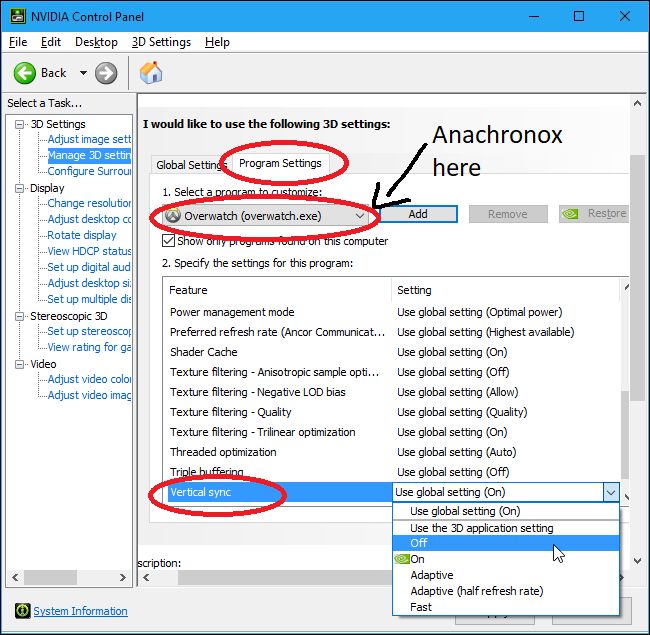The height and width of the screenshot is (635, 650).
Task: Open the File menu
Action: (18, 42)
